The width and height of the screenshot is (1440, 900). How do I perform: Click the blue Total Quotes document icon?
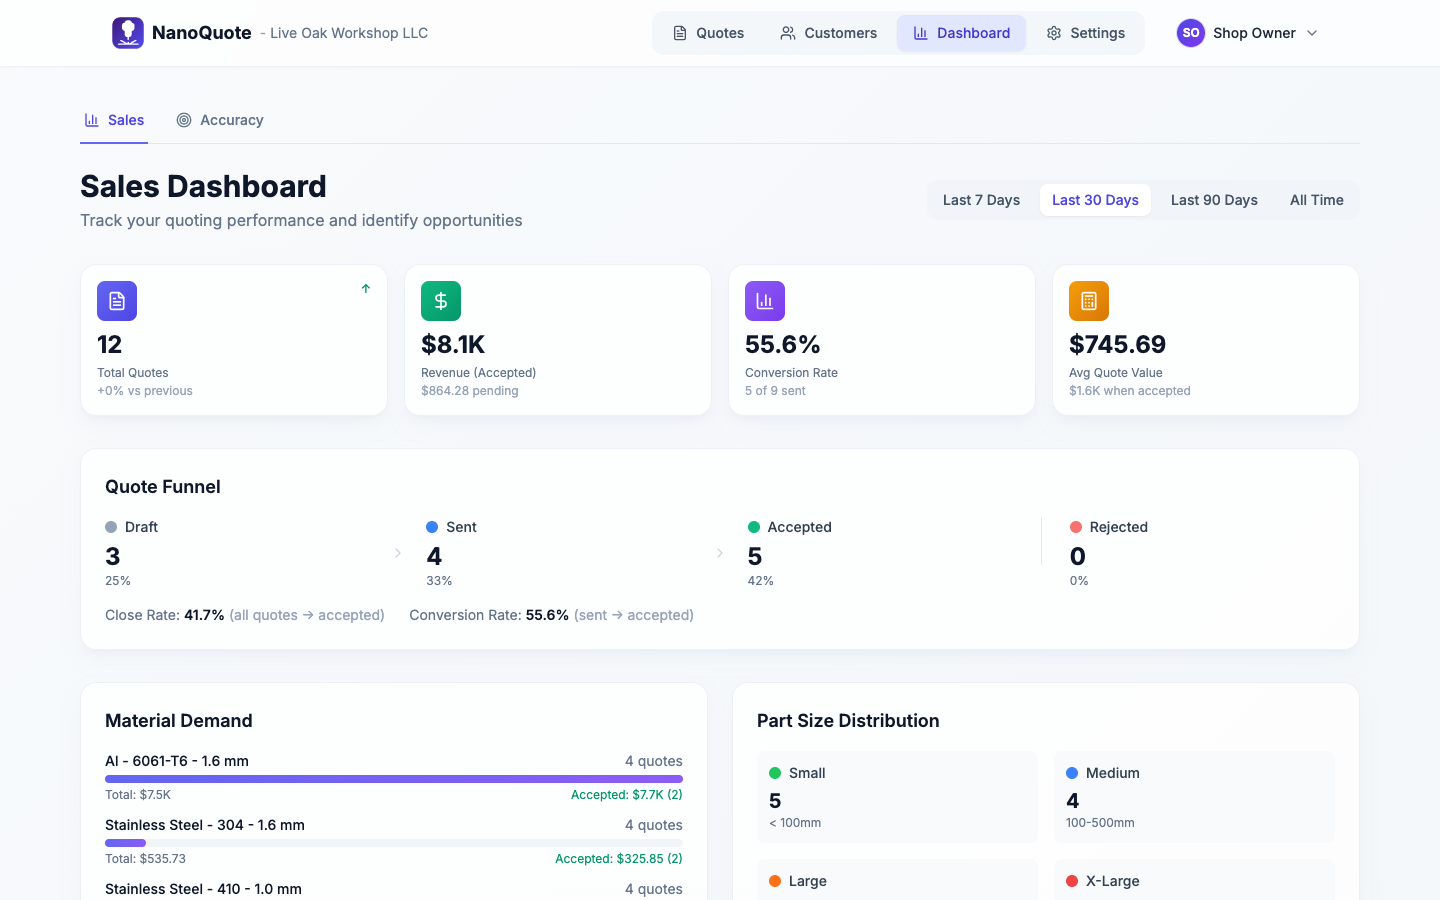point(117,300)
